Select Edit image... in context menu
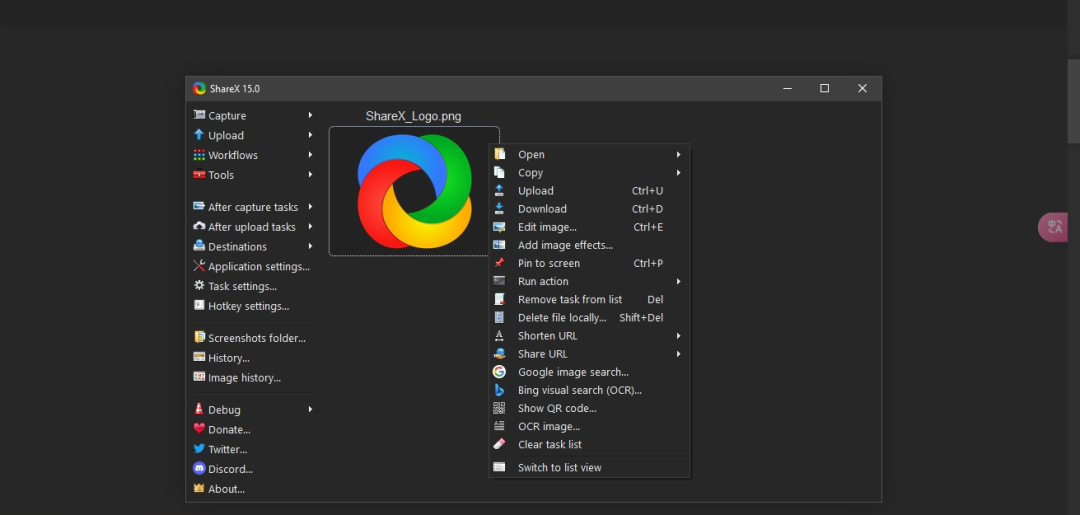 [x=589, y=227]
